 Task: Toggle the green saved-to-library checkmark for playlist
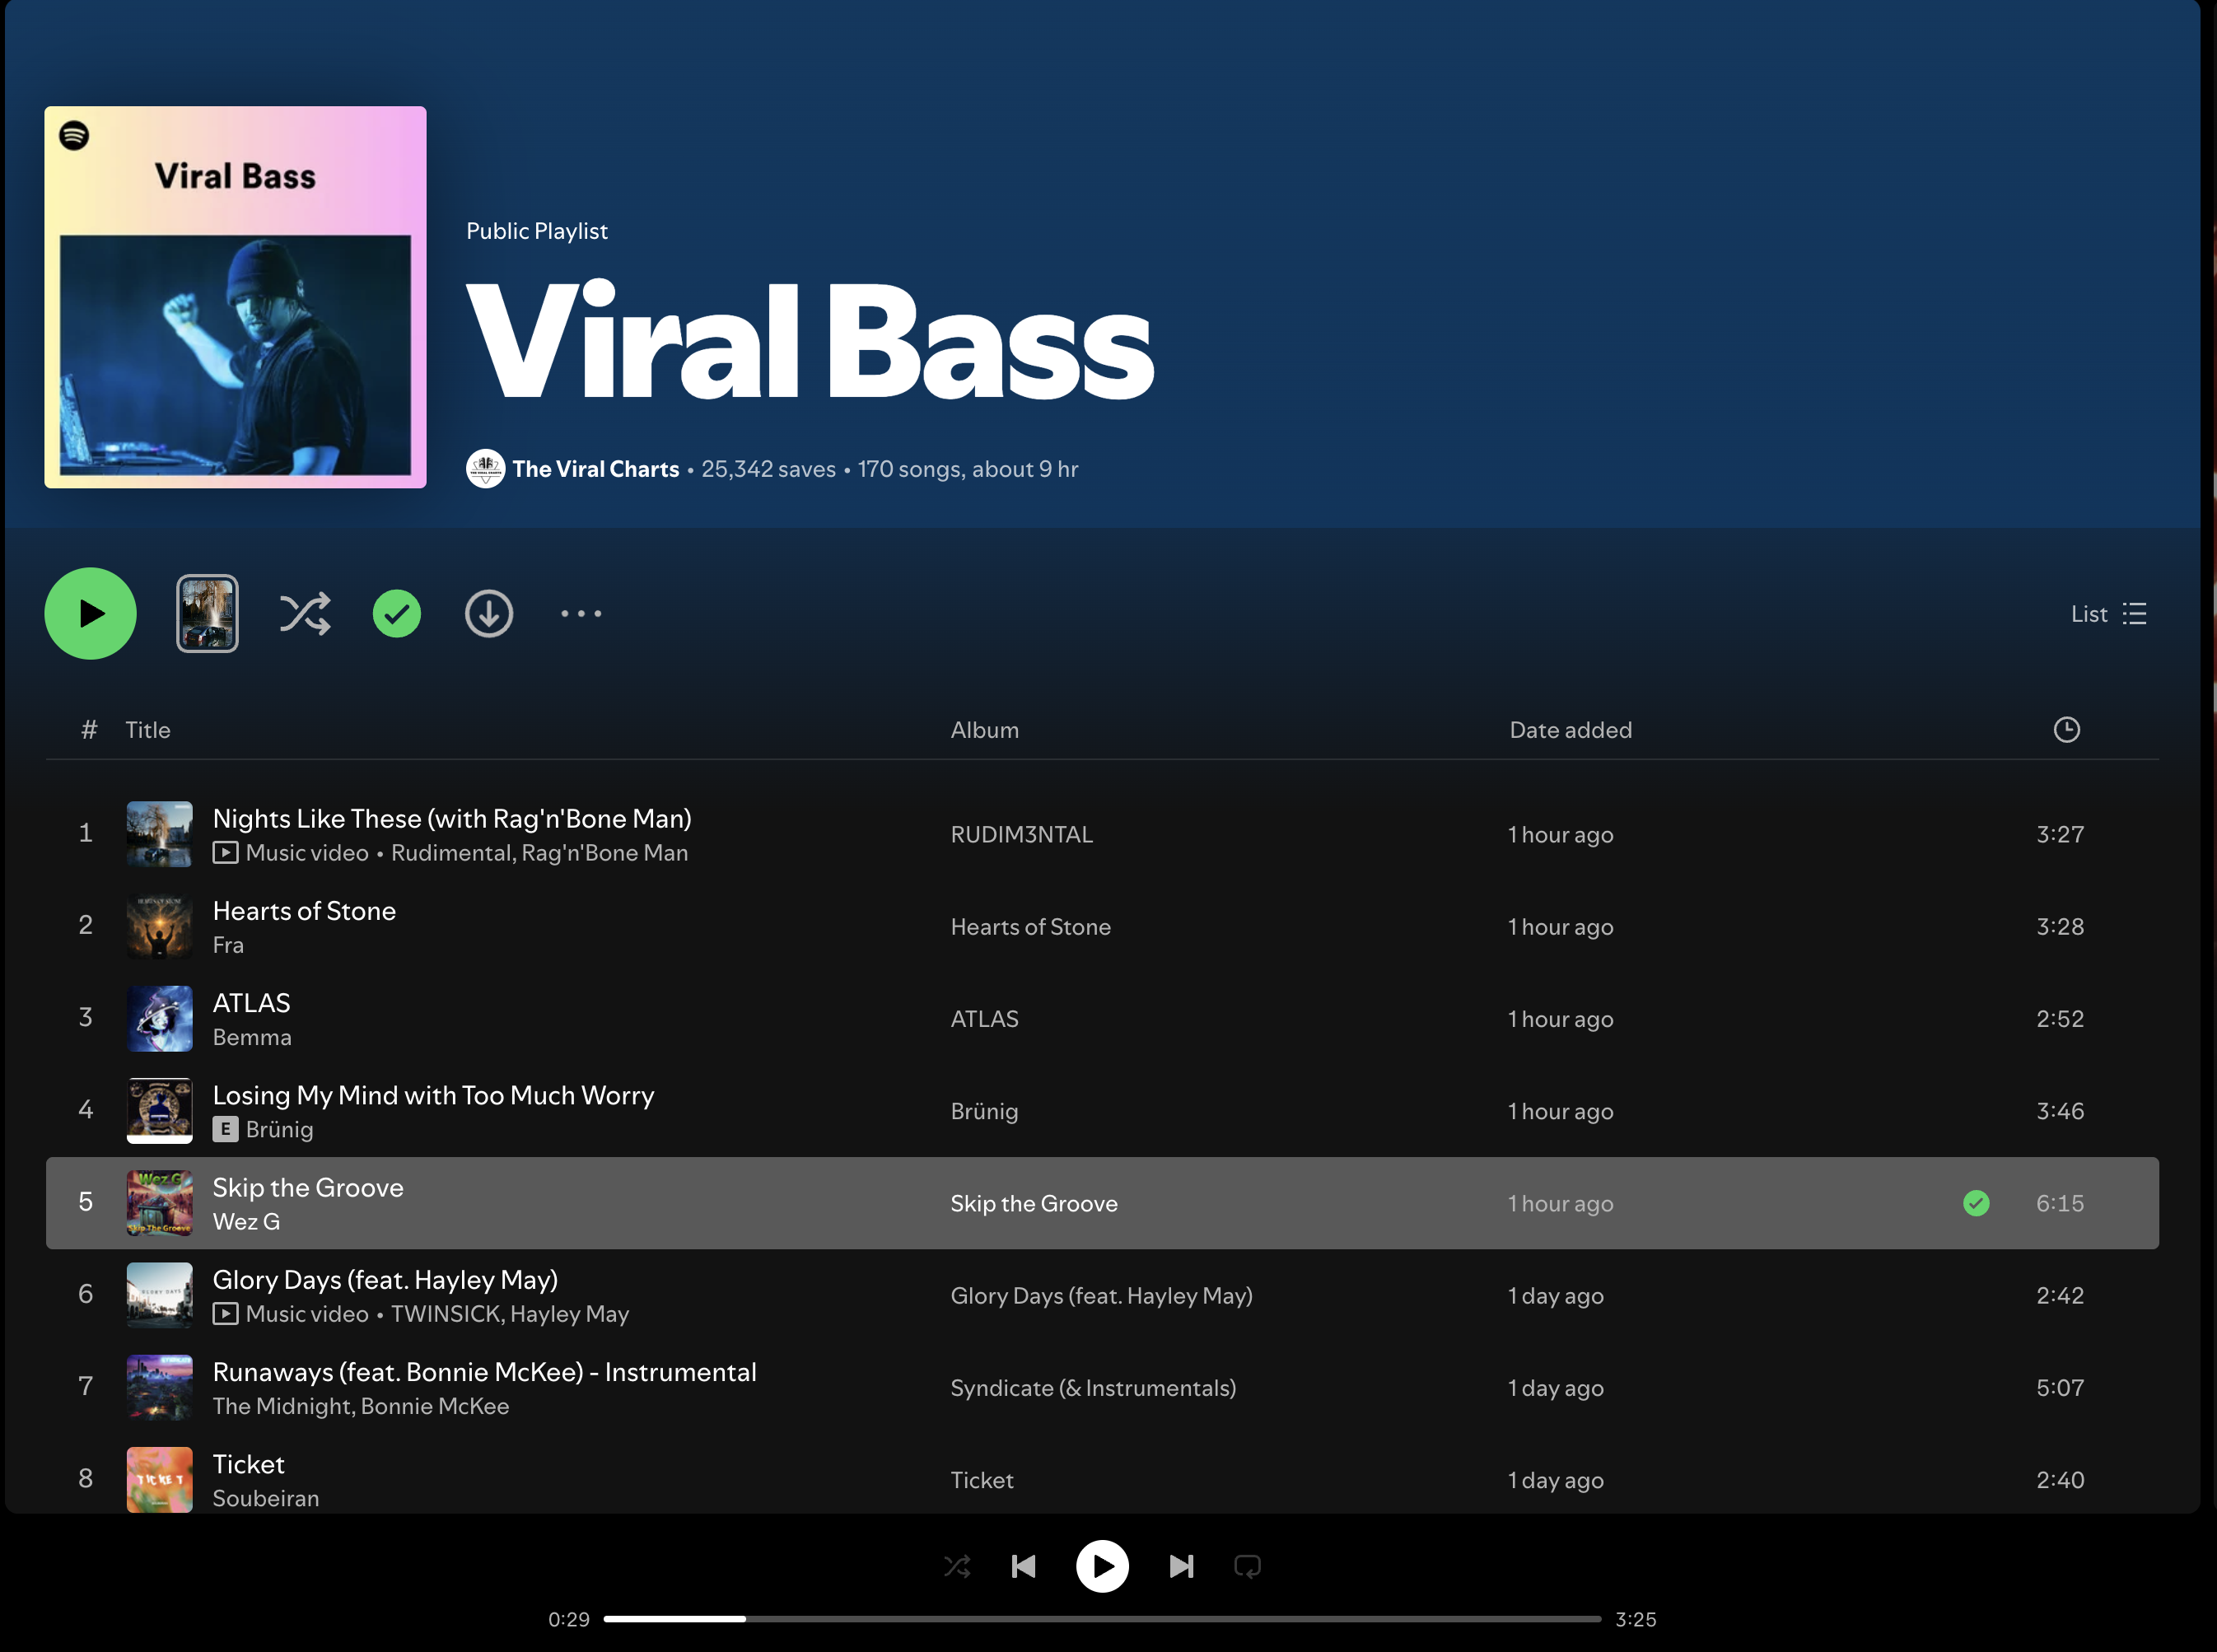(397, 614)
